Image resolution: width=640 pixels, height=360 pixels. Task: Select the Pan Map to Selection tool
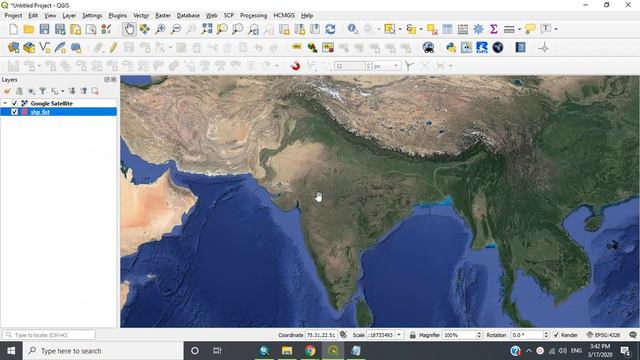[x=144, y=29]
